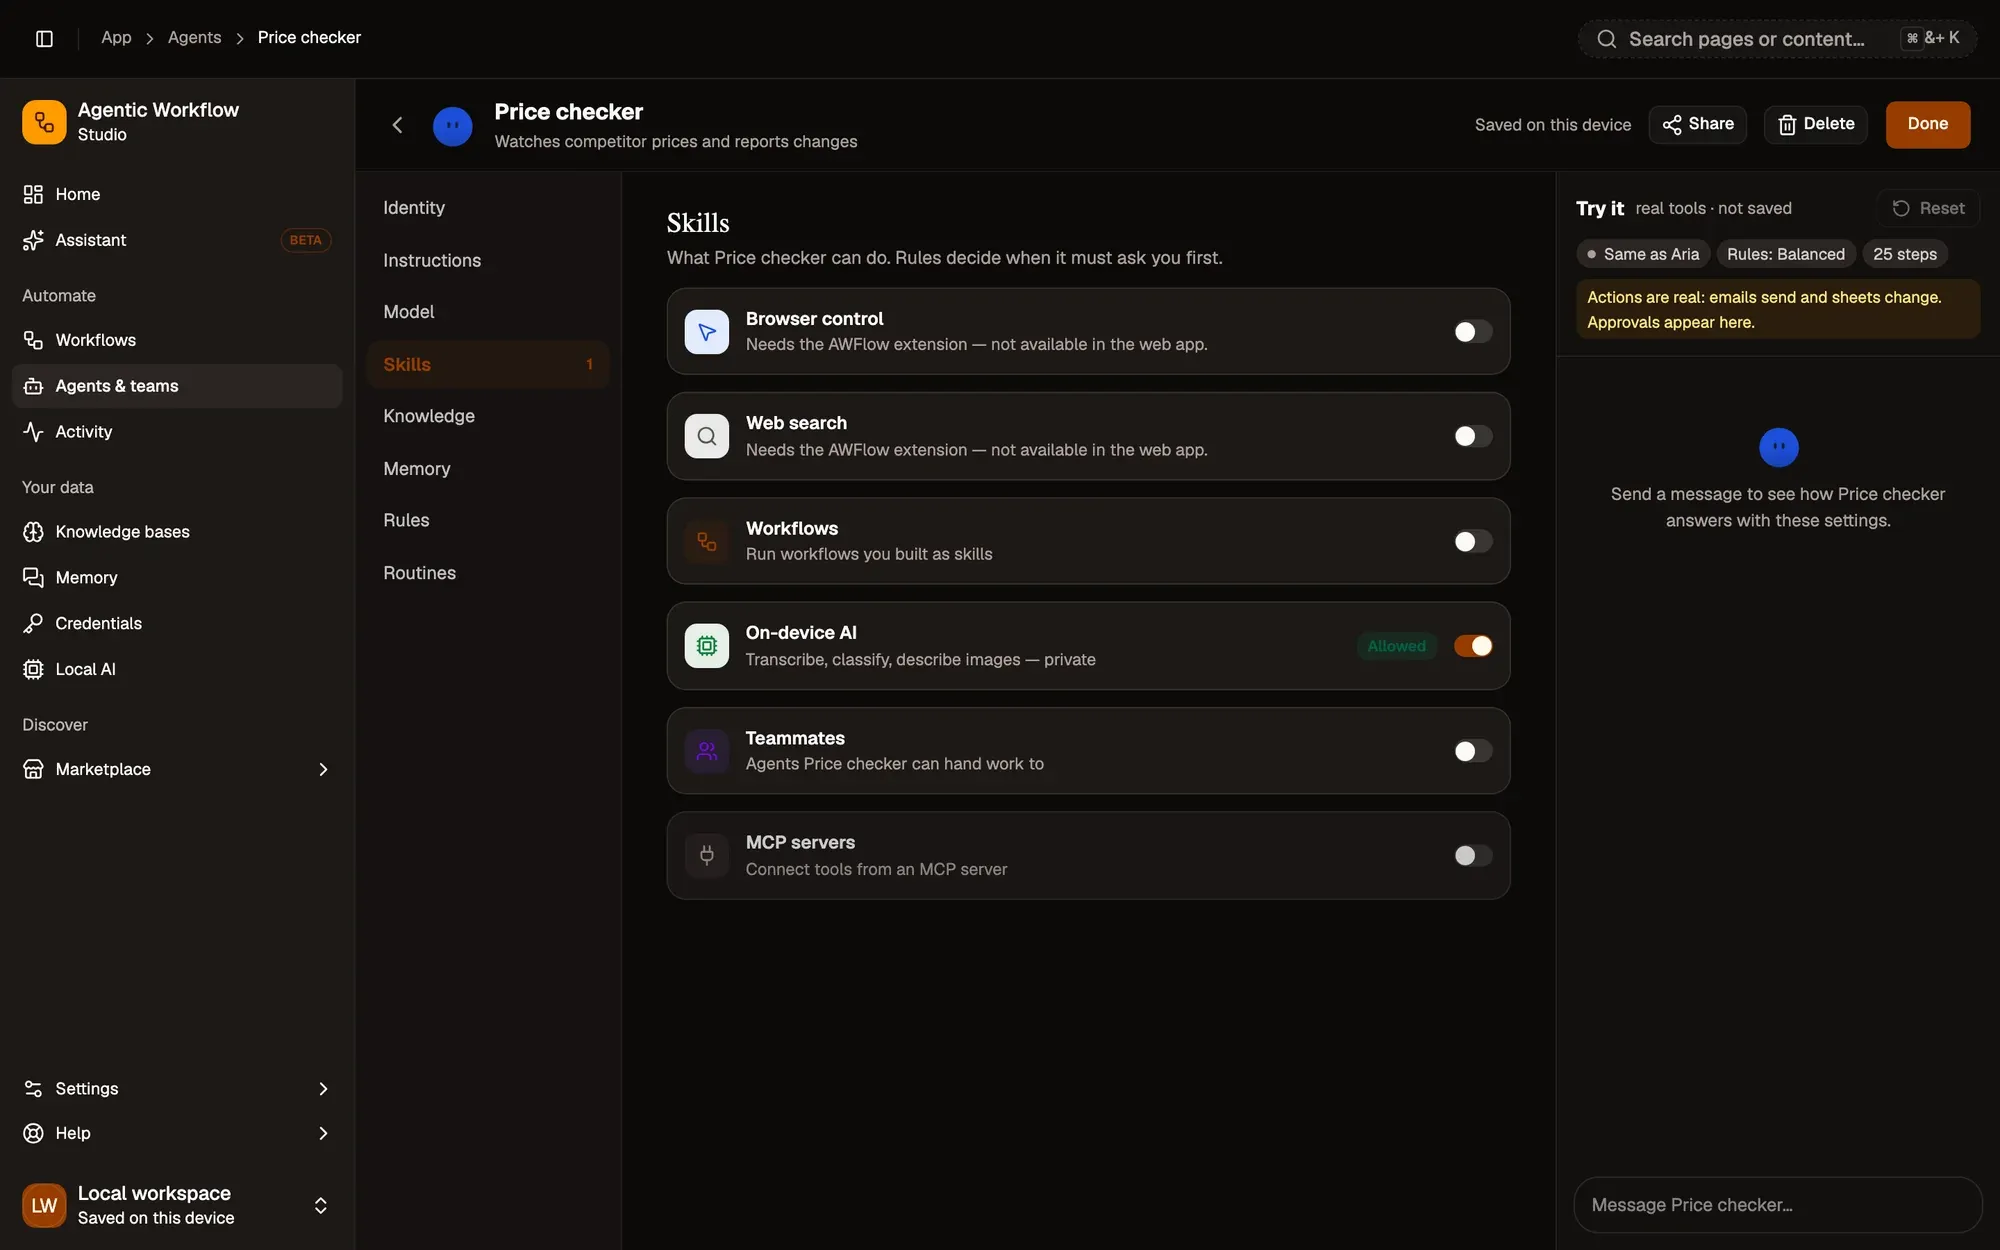Enable the Browser control skill toggle
Viewport: 2000px width, 1250px height.
tap(1472, 332)
